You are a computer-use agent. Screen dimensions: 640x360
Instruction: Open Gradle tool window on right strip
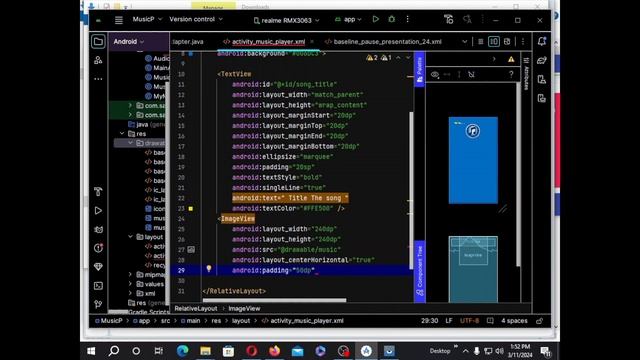pos(542,60)
